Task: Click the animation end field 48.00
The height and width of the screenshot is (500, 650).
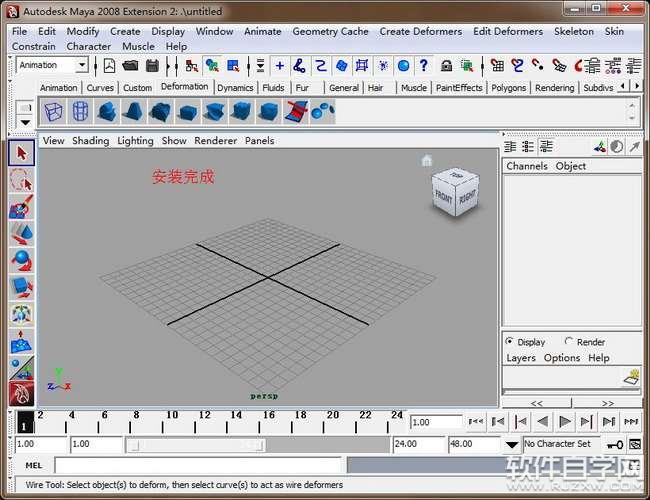Action: (x=473, y=444)
